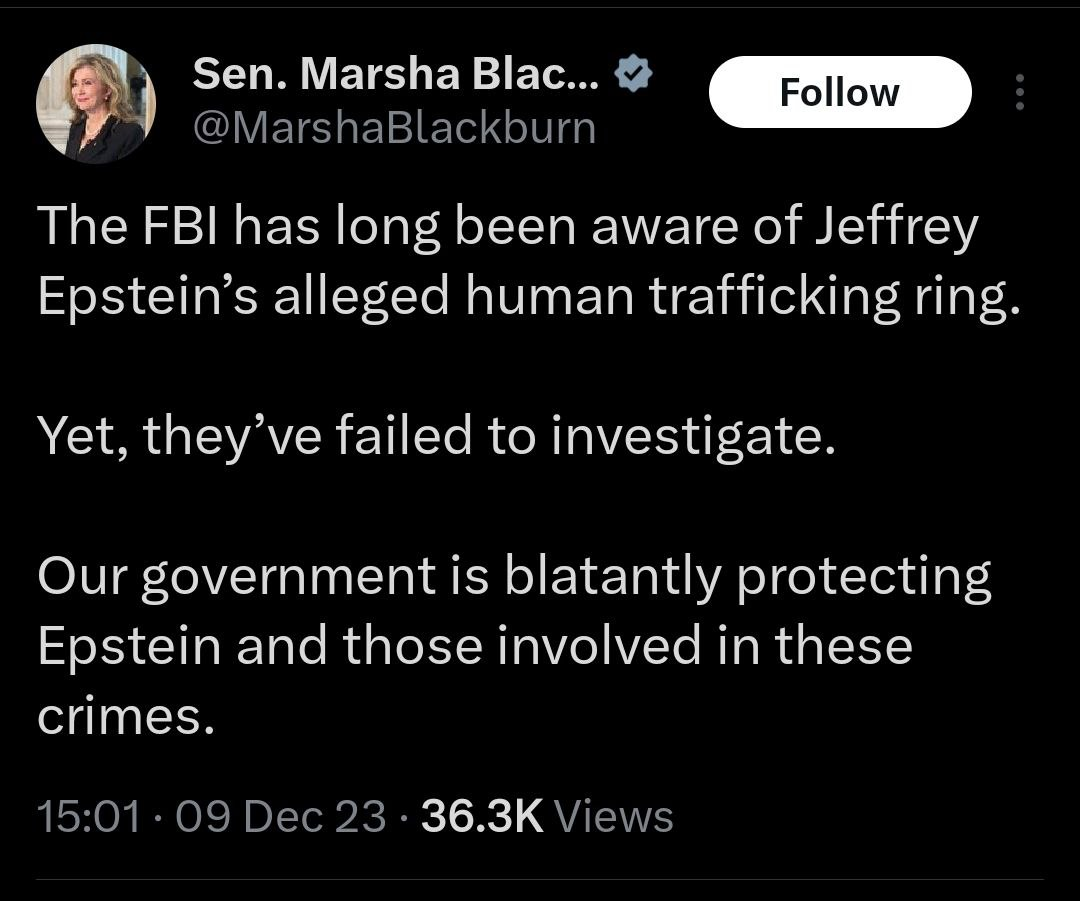Viewport: 1080px width, 901px height.
Task: Click the line "Epstein and those involved in these"
Action: point(475,646)
